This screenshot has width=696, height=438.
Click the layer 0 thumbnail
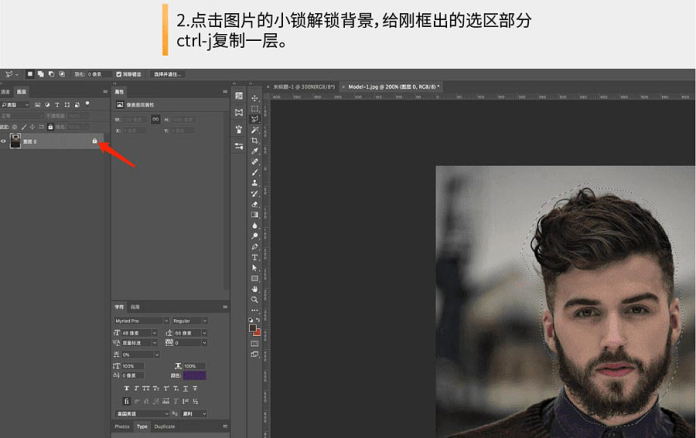16,142
